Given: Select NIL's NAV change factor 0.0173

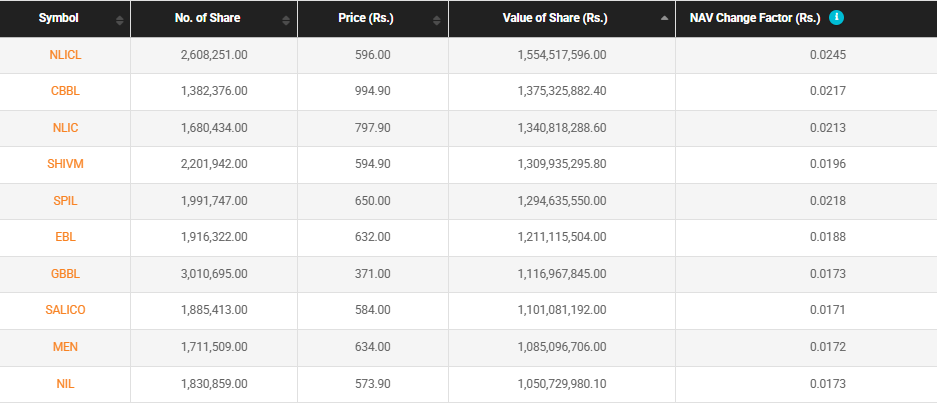Looking at the screenshot, I should coord(828,383).
